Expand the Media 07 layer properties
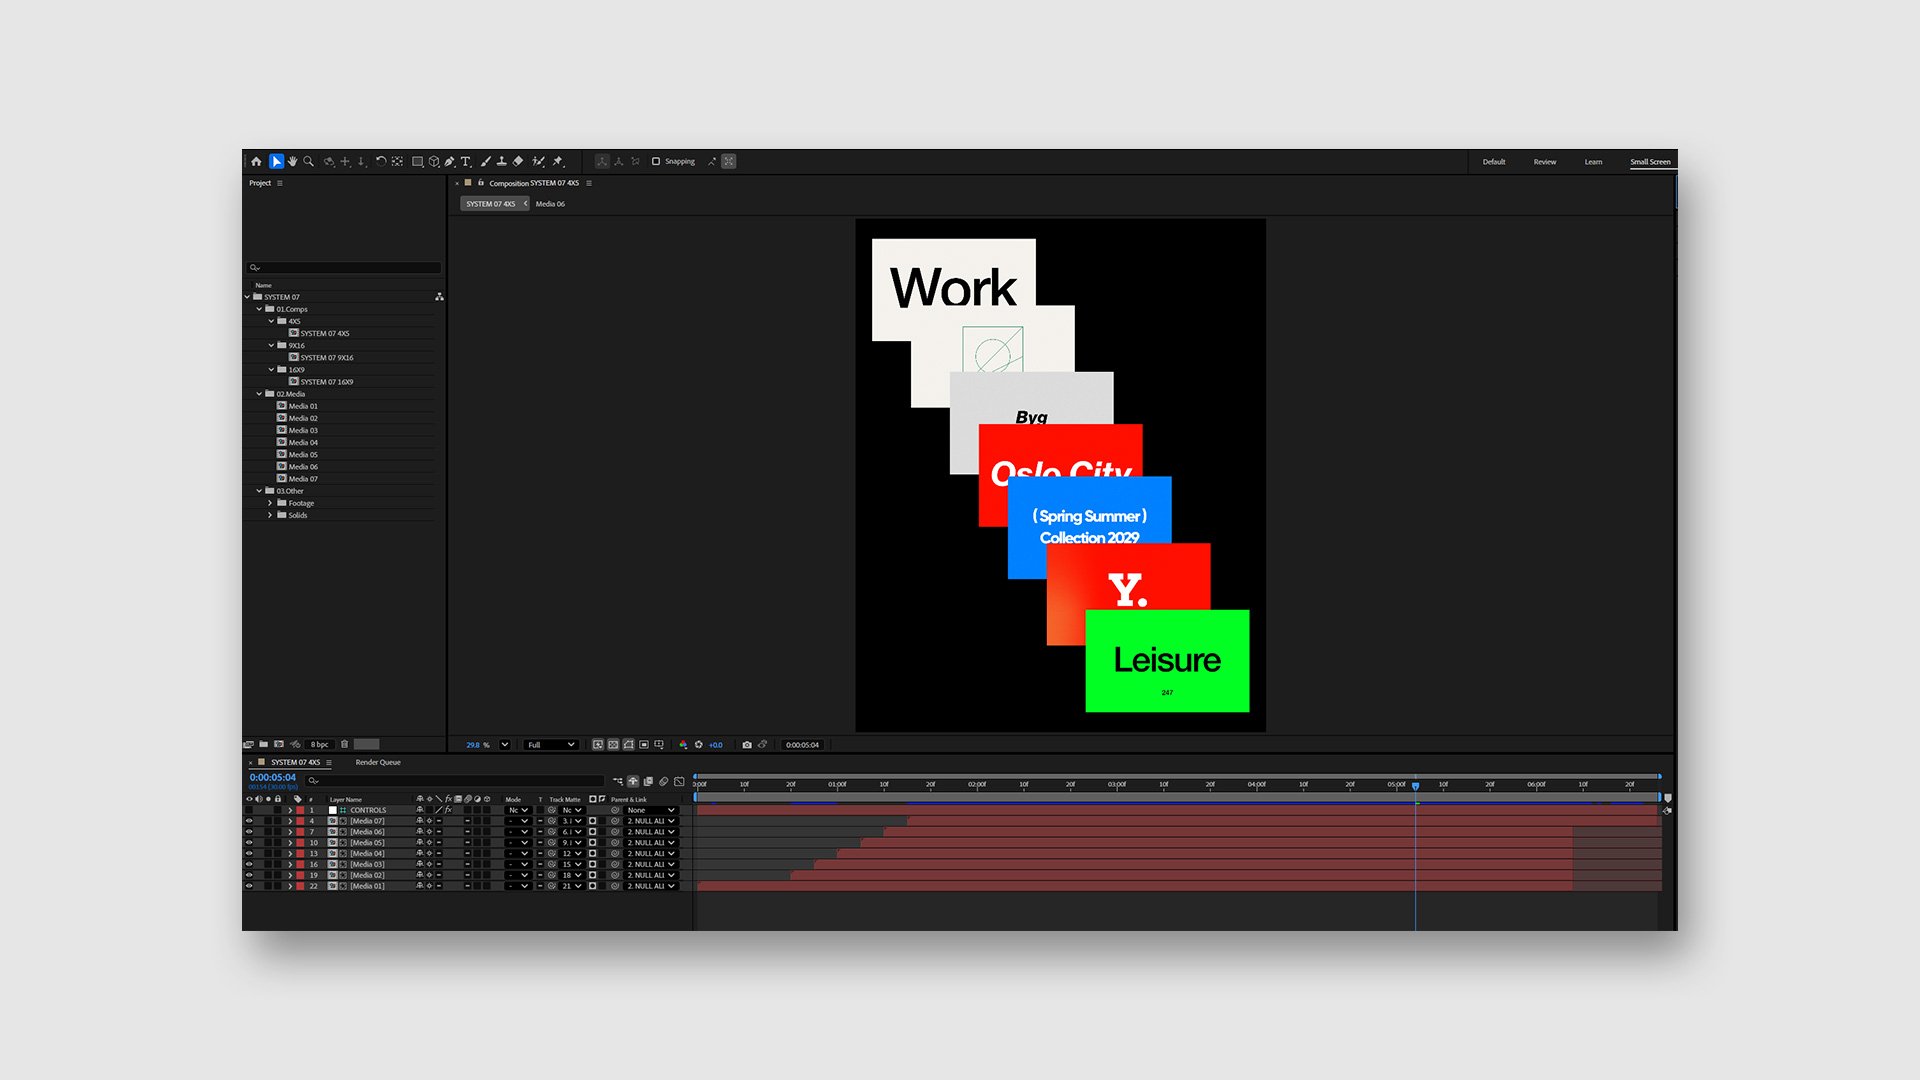The width and height of the screenshot is (1920, 1080). (290, 821)
